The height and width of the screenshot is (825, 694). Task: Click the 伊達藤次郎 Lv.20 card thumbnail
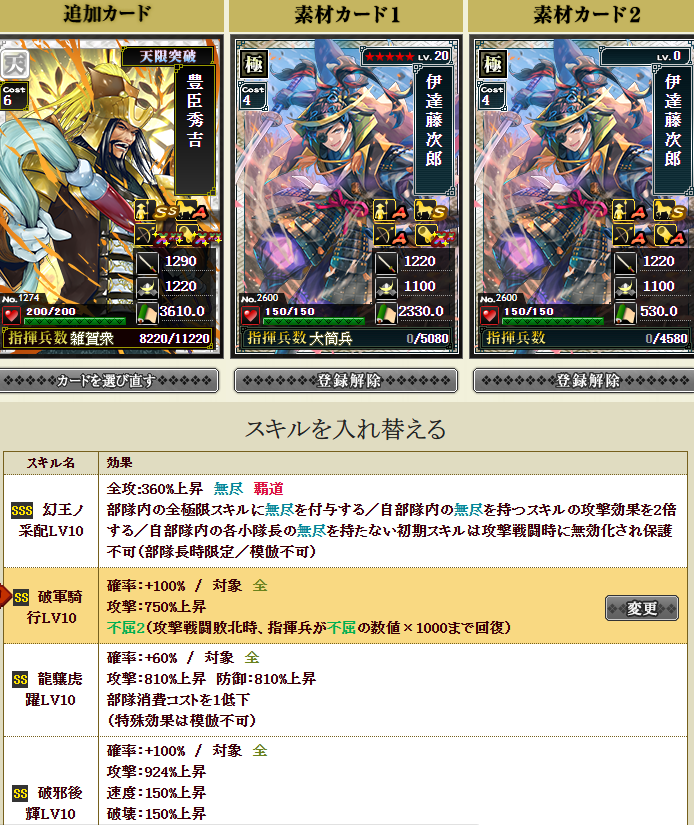346,197
